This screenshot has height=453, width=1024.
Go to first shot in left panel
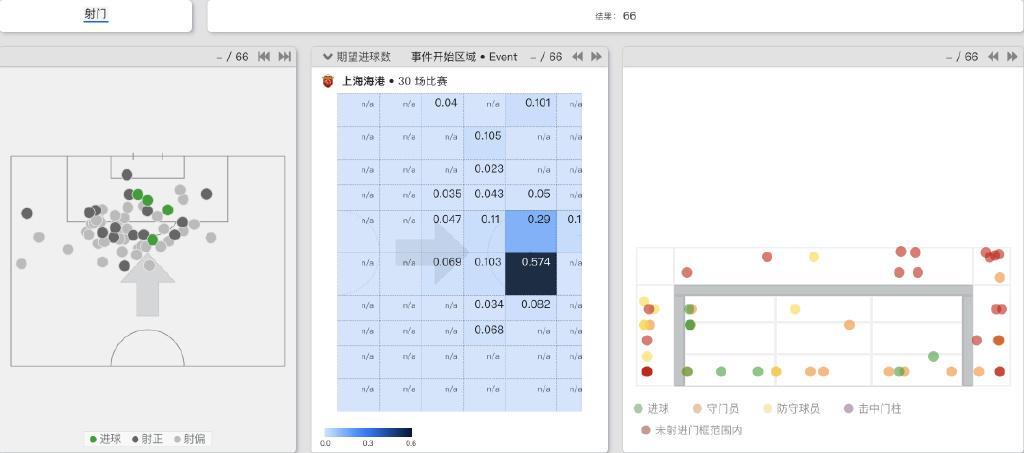[x=265, y=57]
